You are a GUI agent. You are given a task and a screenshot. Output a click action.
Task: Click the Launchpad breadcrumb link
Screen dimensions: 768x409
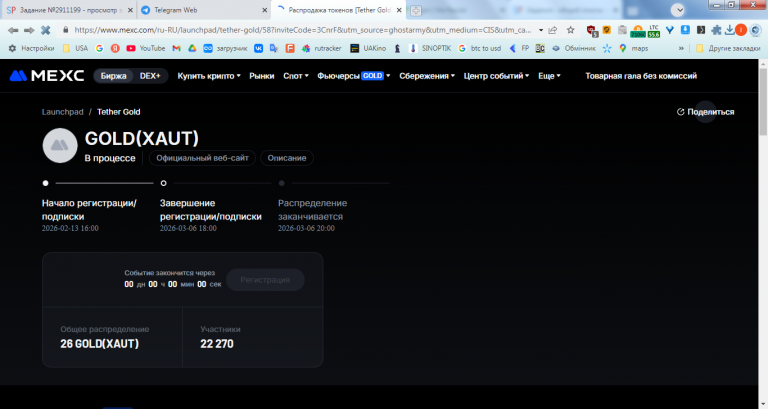click(63, 112)
